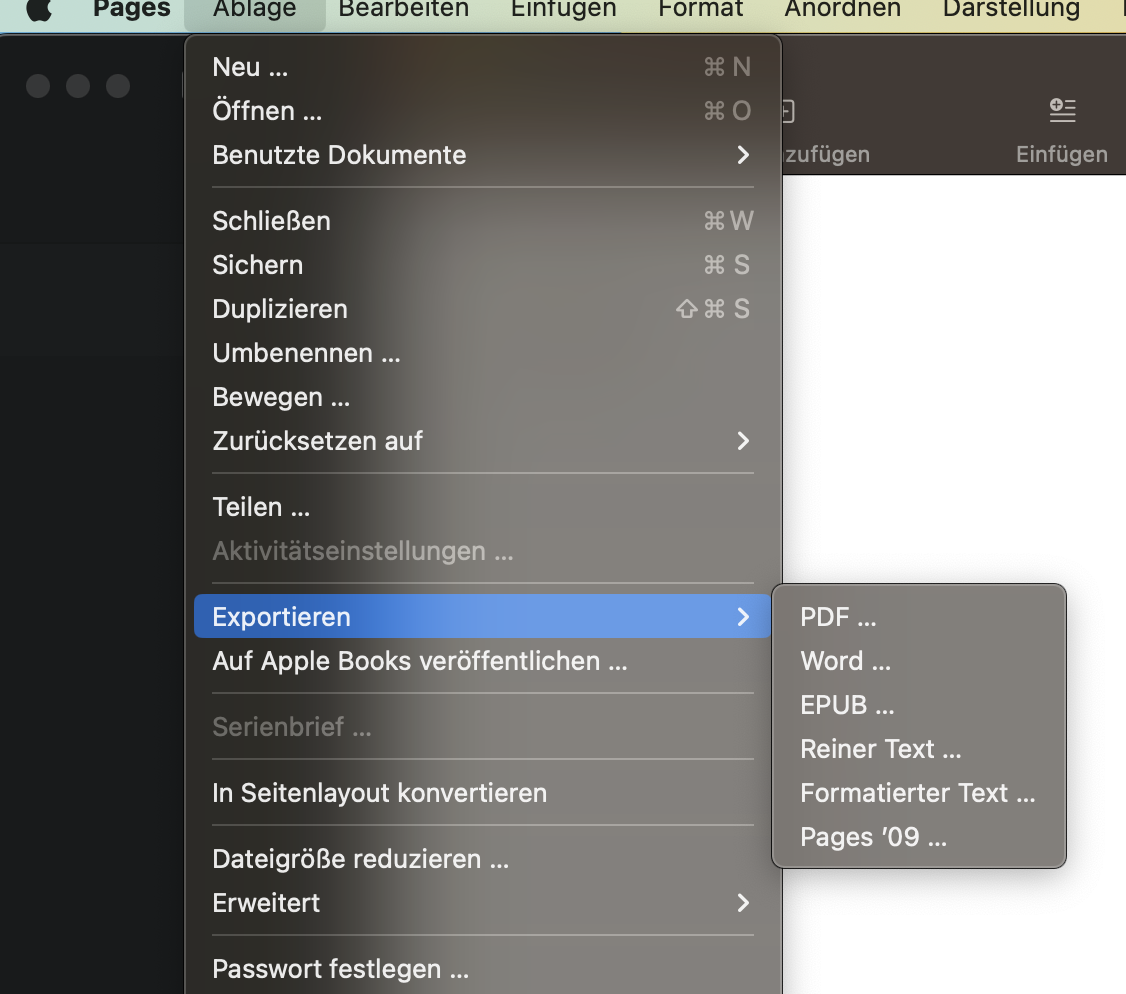
Task: Open the Darstellung menu in menu bar
Action: click(x=1011, y=10)
